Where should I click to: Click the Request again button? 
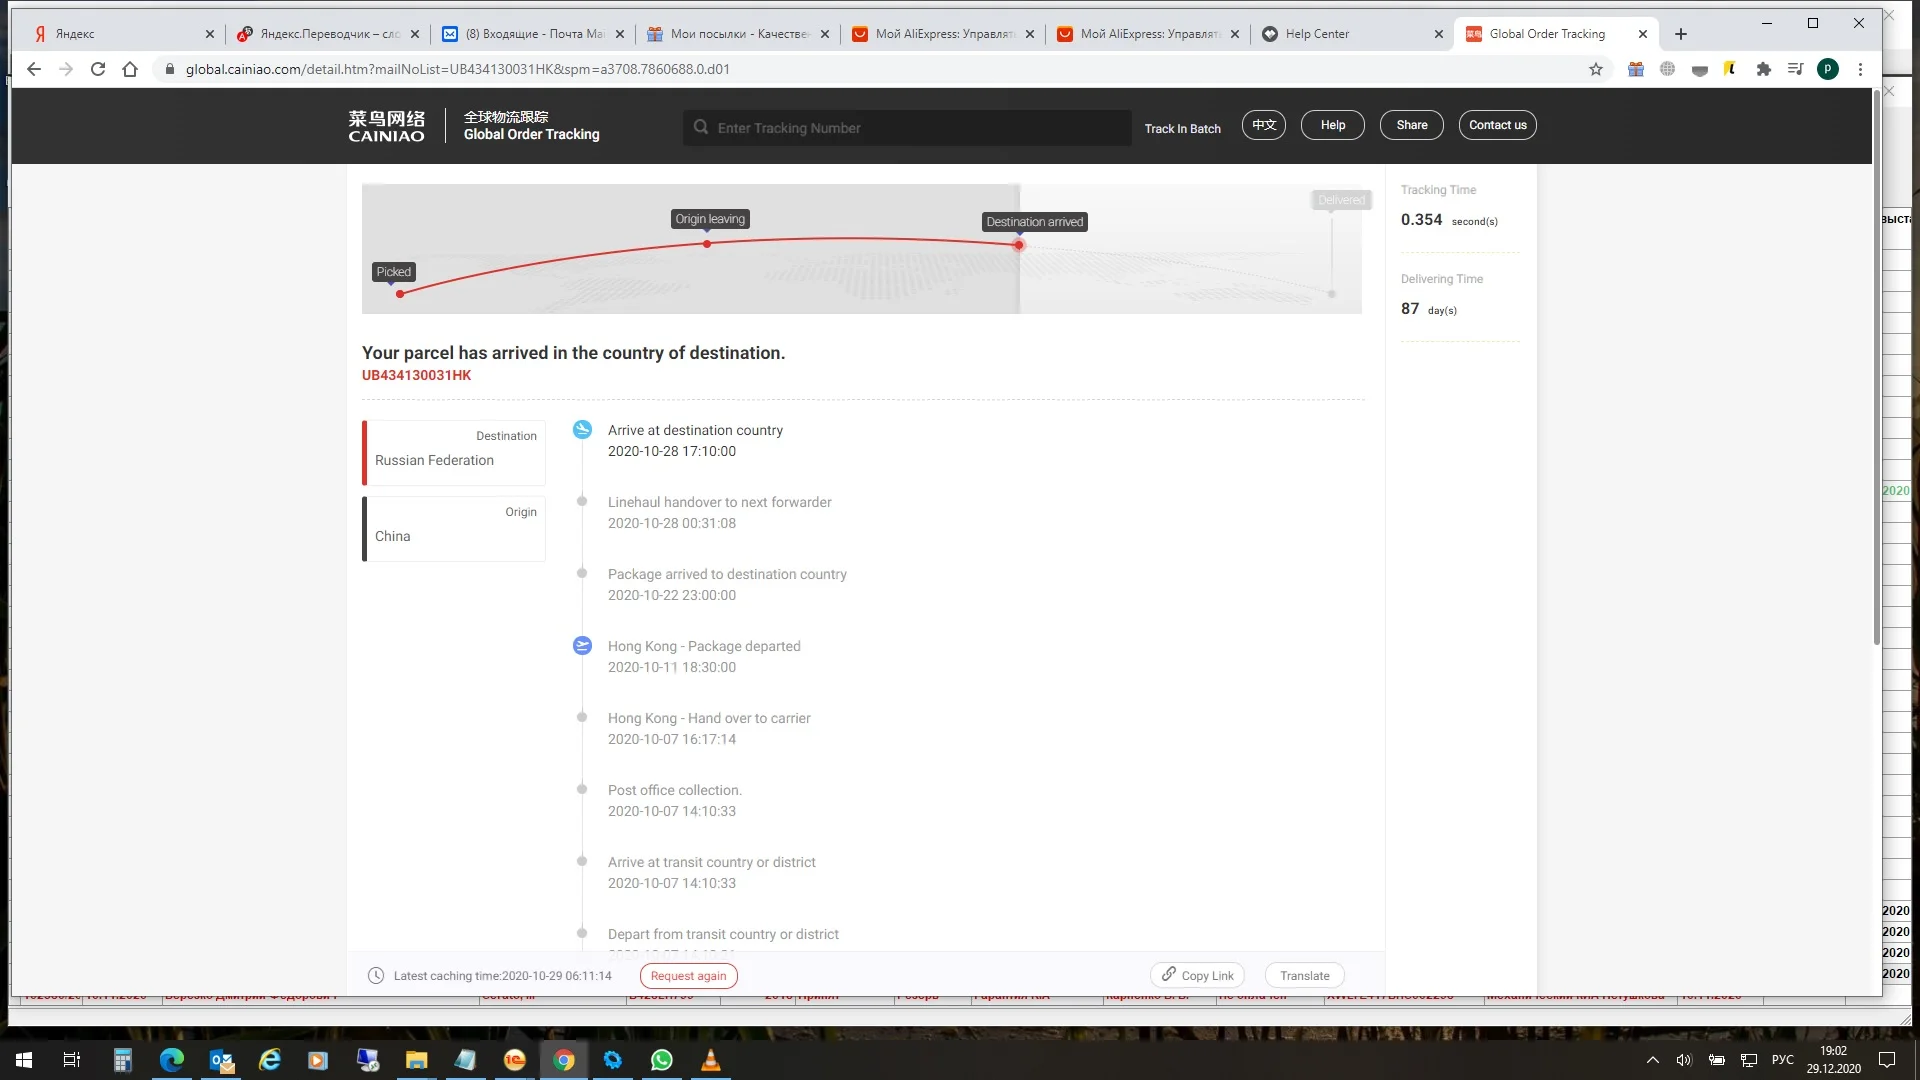coord(688,976)
